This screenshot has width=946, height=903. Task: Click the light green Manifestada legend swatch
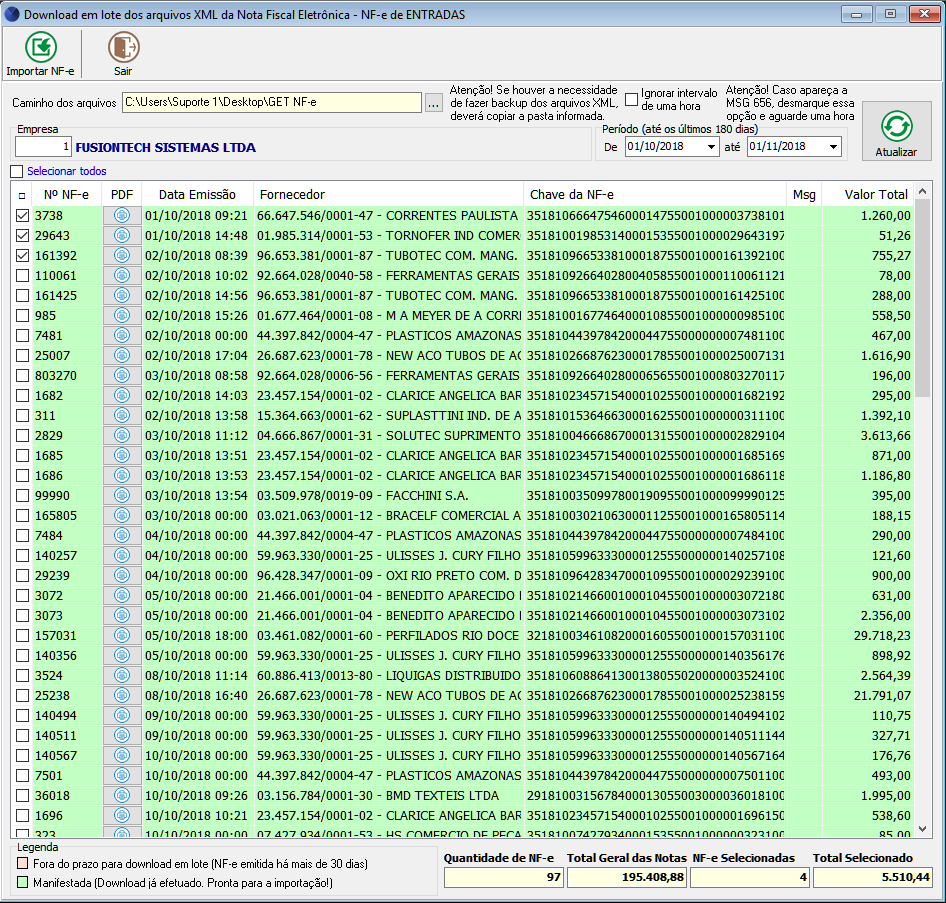[x=23, y=883]
